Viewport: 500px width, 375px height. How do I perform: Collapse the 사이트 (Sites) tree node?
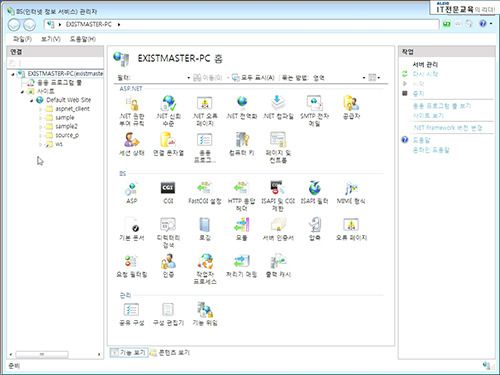pyautogui.click(x=22, y=92)
